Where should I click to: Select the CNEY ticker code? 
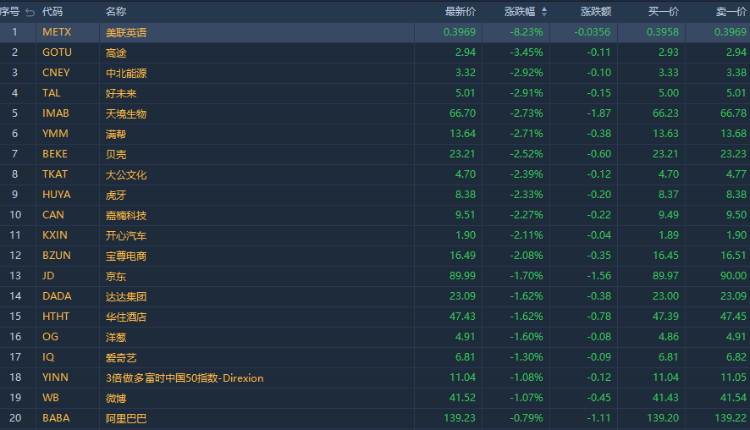coord(56,73)
